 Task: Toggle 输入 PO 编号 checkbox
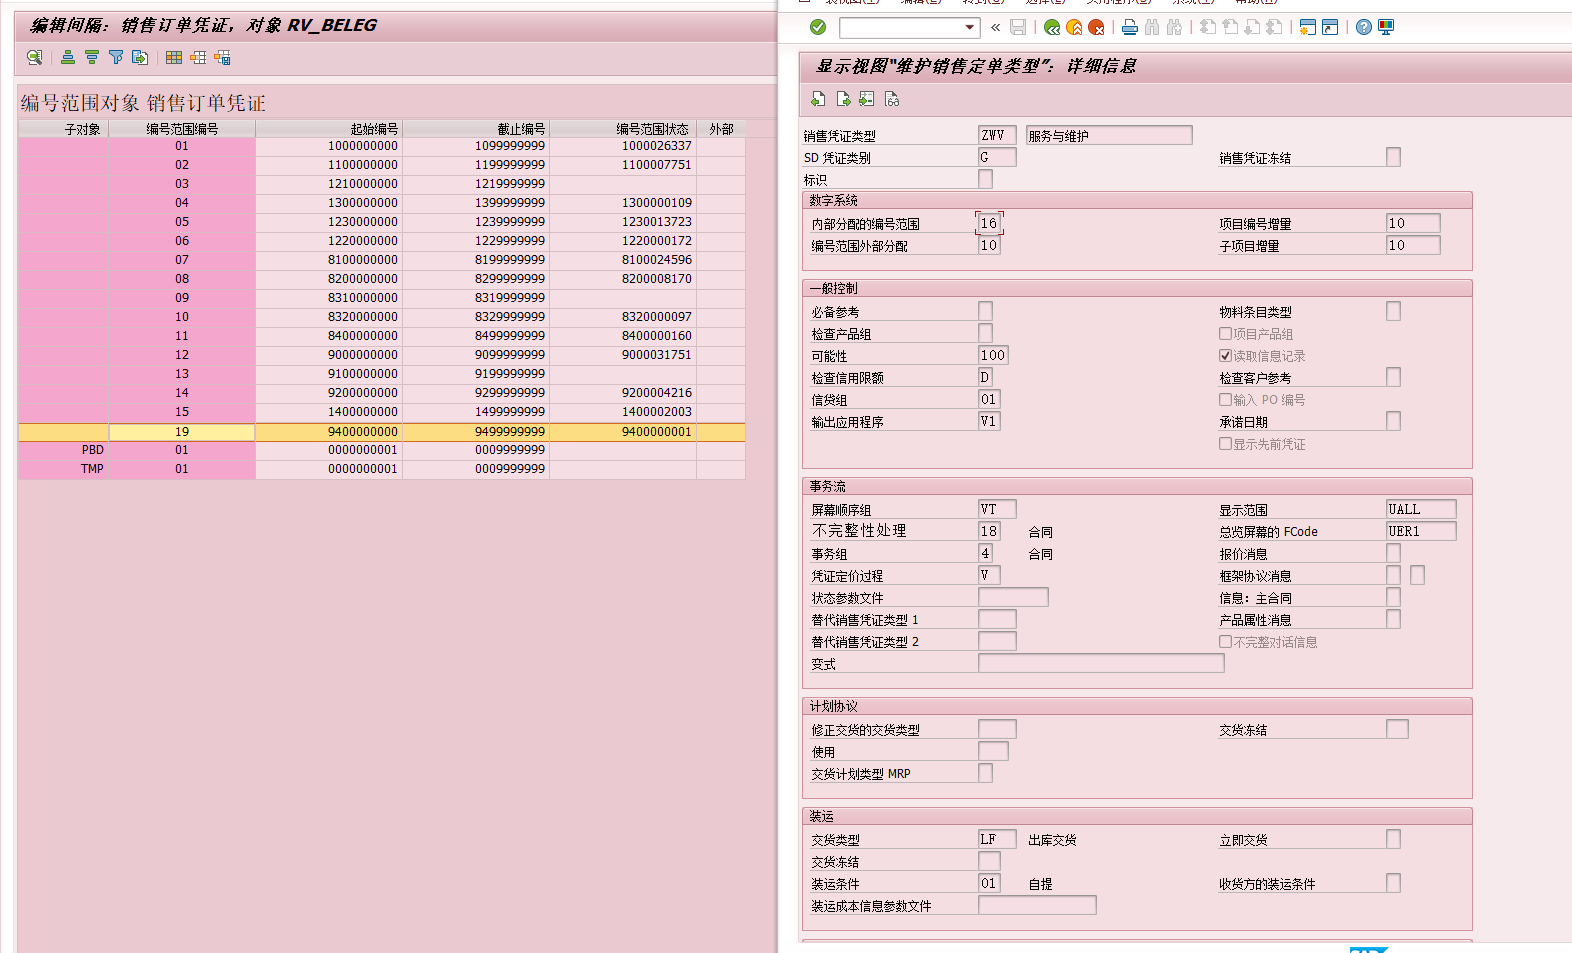pos(1225,400)
